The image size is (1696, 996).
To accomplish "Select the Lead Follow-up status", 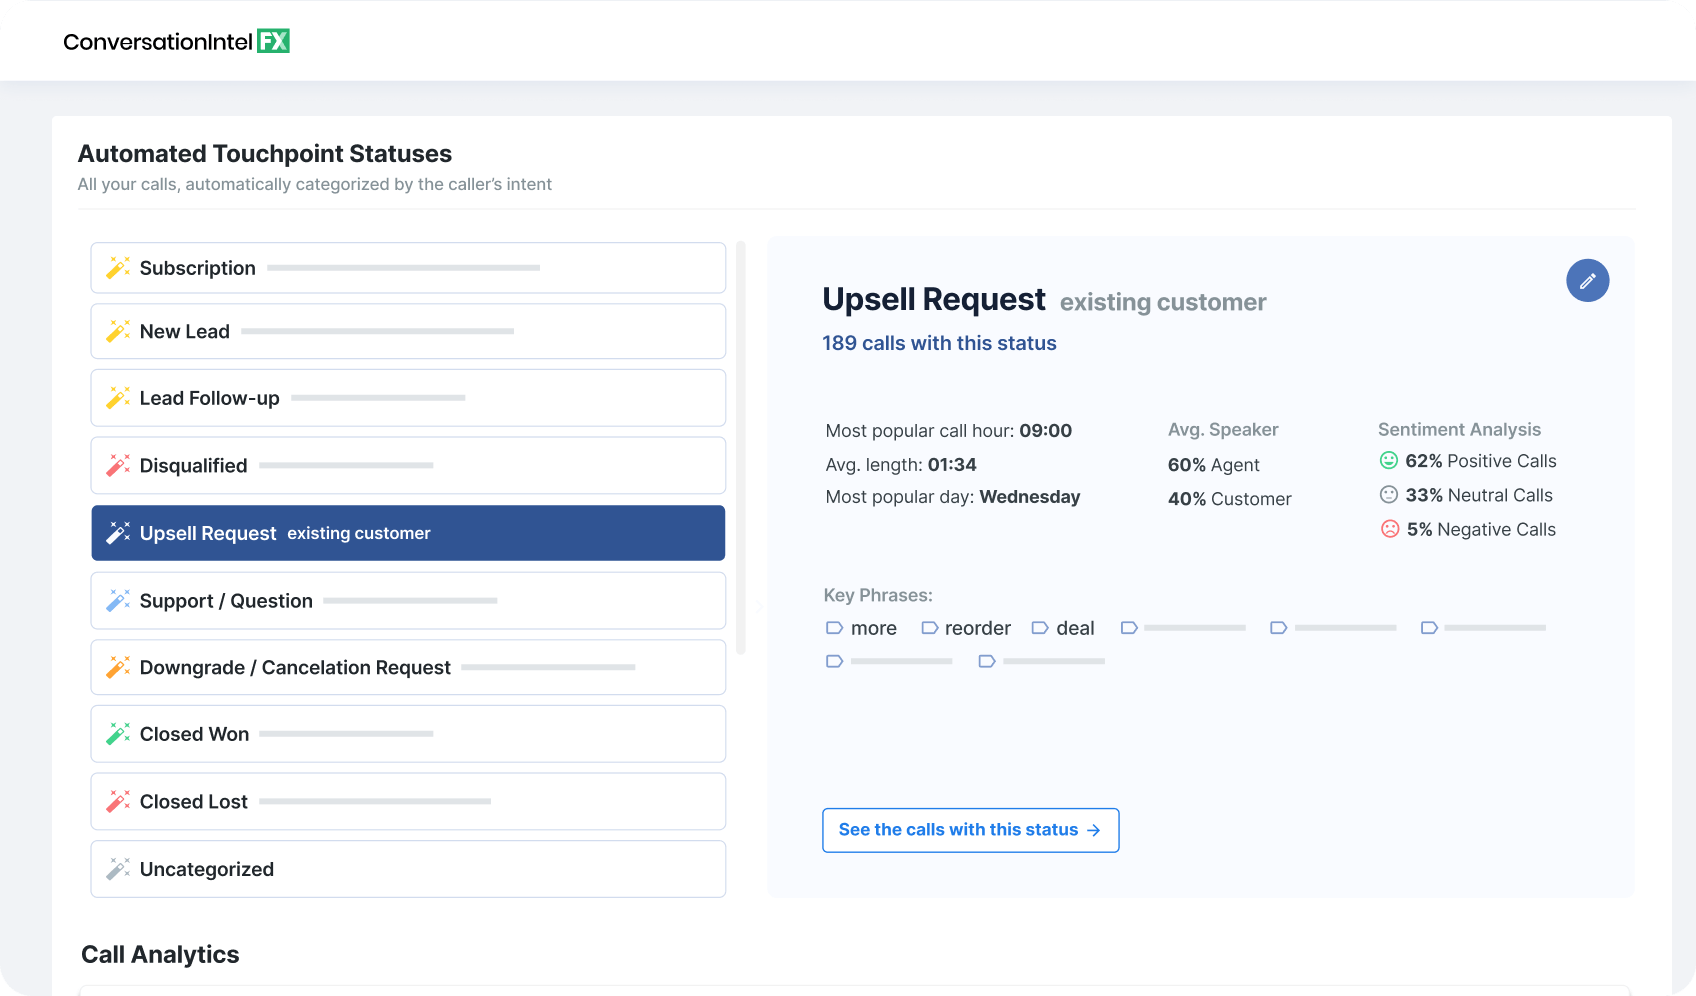I will pos(407,398).
